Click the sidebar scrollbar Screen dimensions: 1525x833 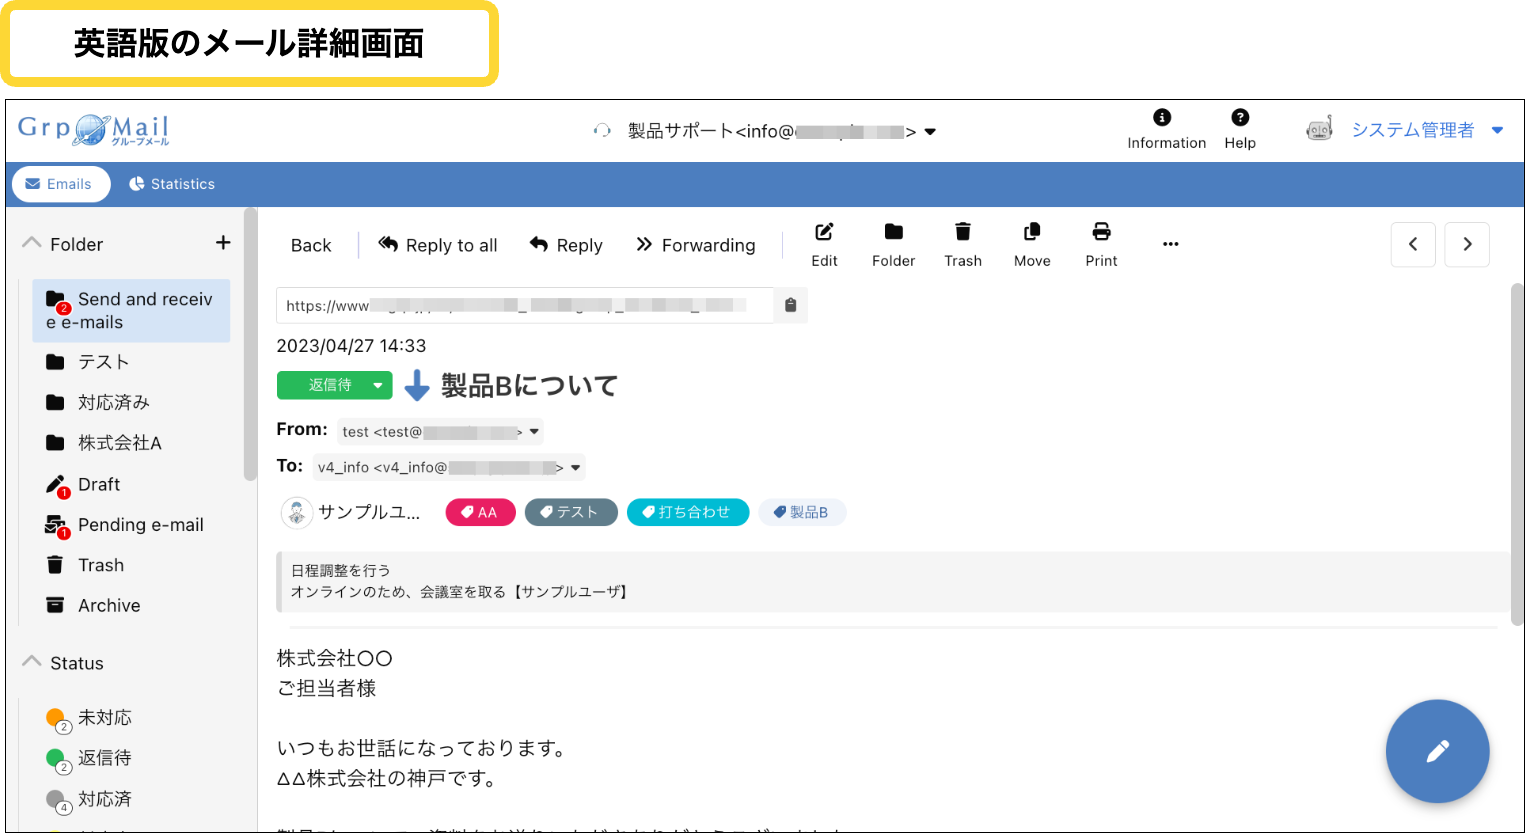tap(250, 344)
